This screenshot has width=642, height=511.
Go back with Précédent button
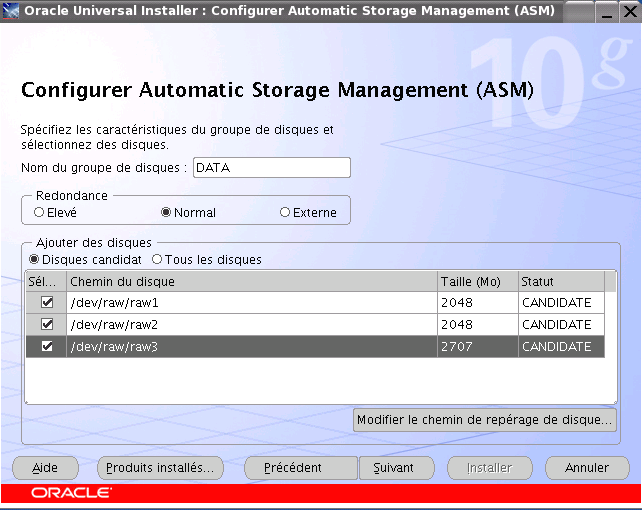coord(301,468)
